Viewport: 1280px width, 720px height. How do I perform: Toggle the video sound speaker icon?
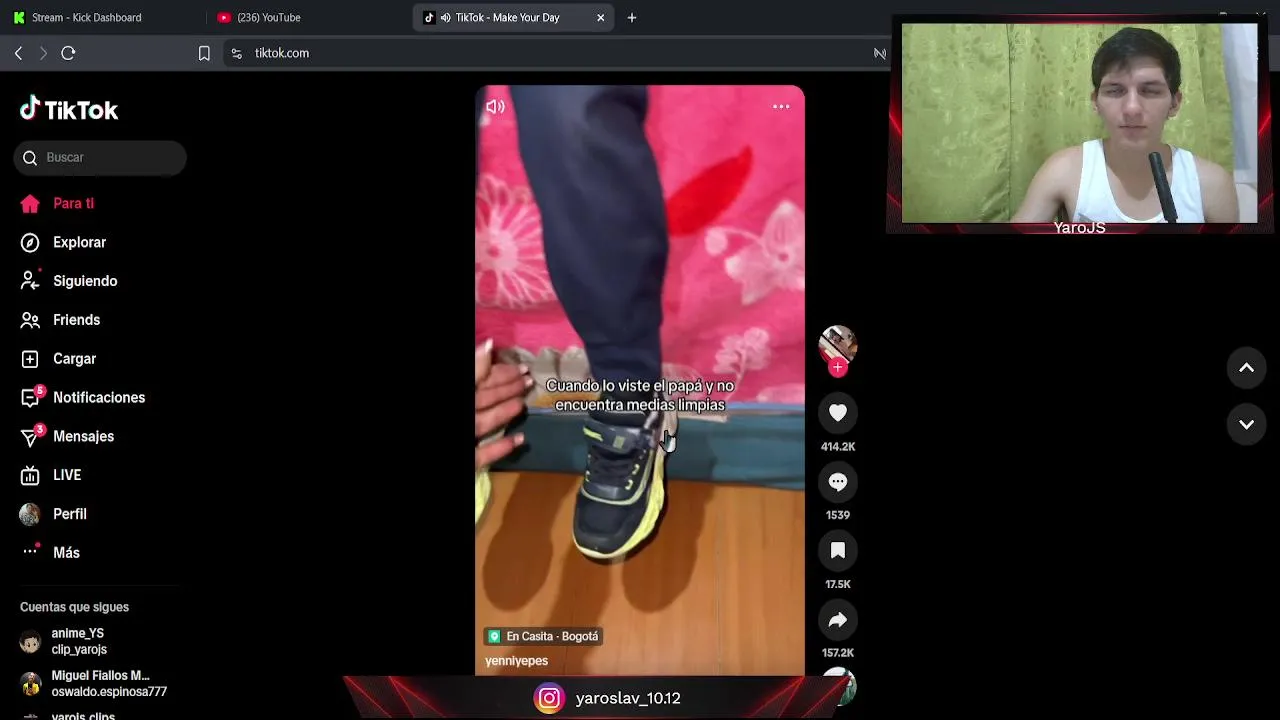pyautogui.click(x=495, y=106)
